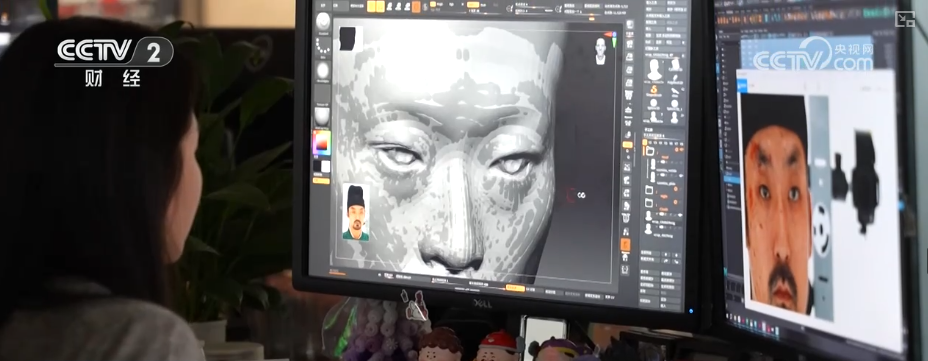This screenshot has width=928, height=361.
Task: Expand the topmost subtool folder
Action: [x=650, y=151]
